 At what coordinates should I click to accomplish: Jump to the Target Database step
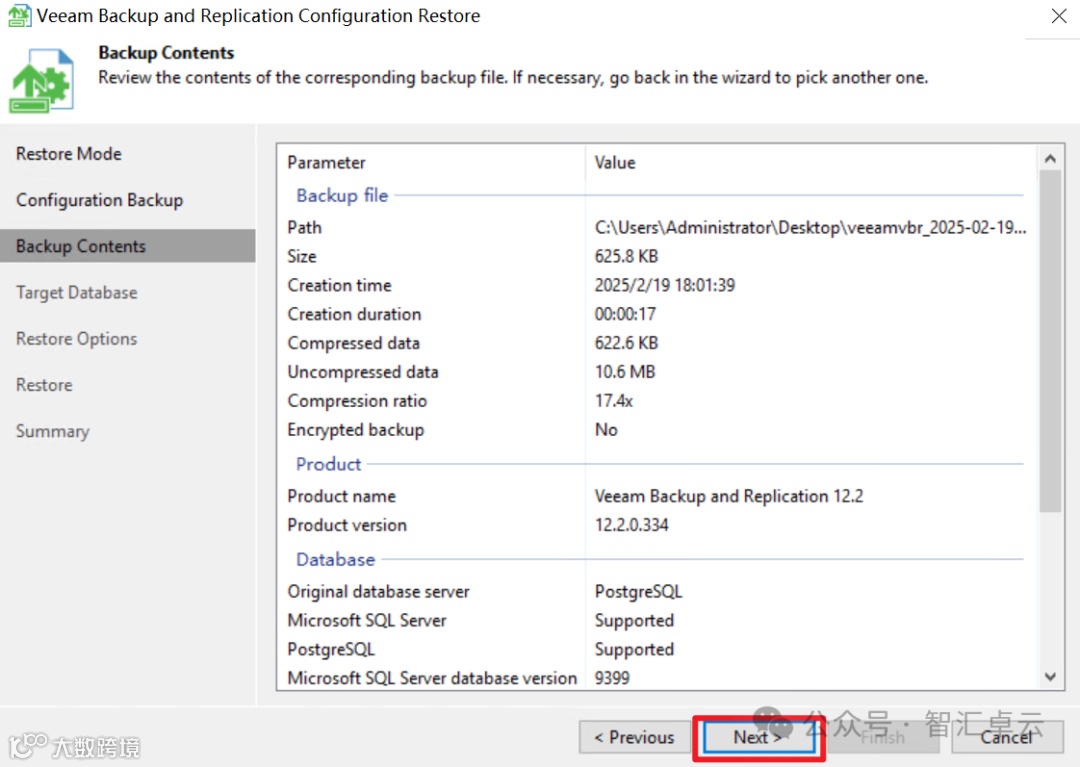point(76,293)
